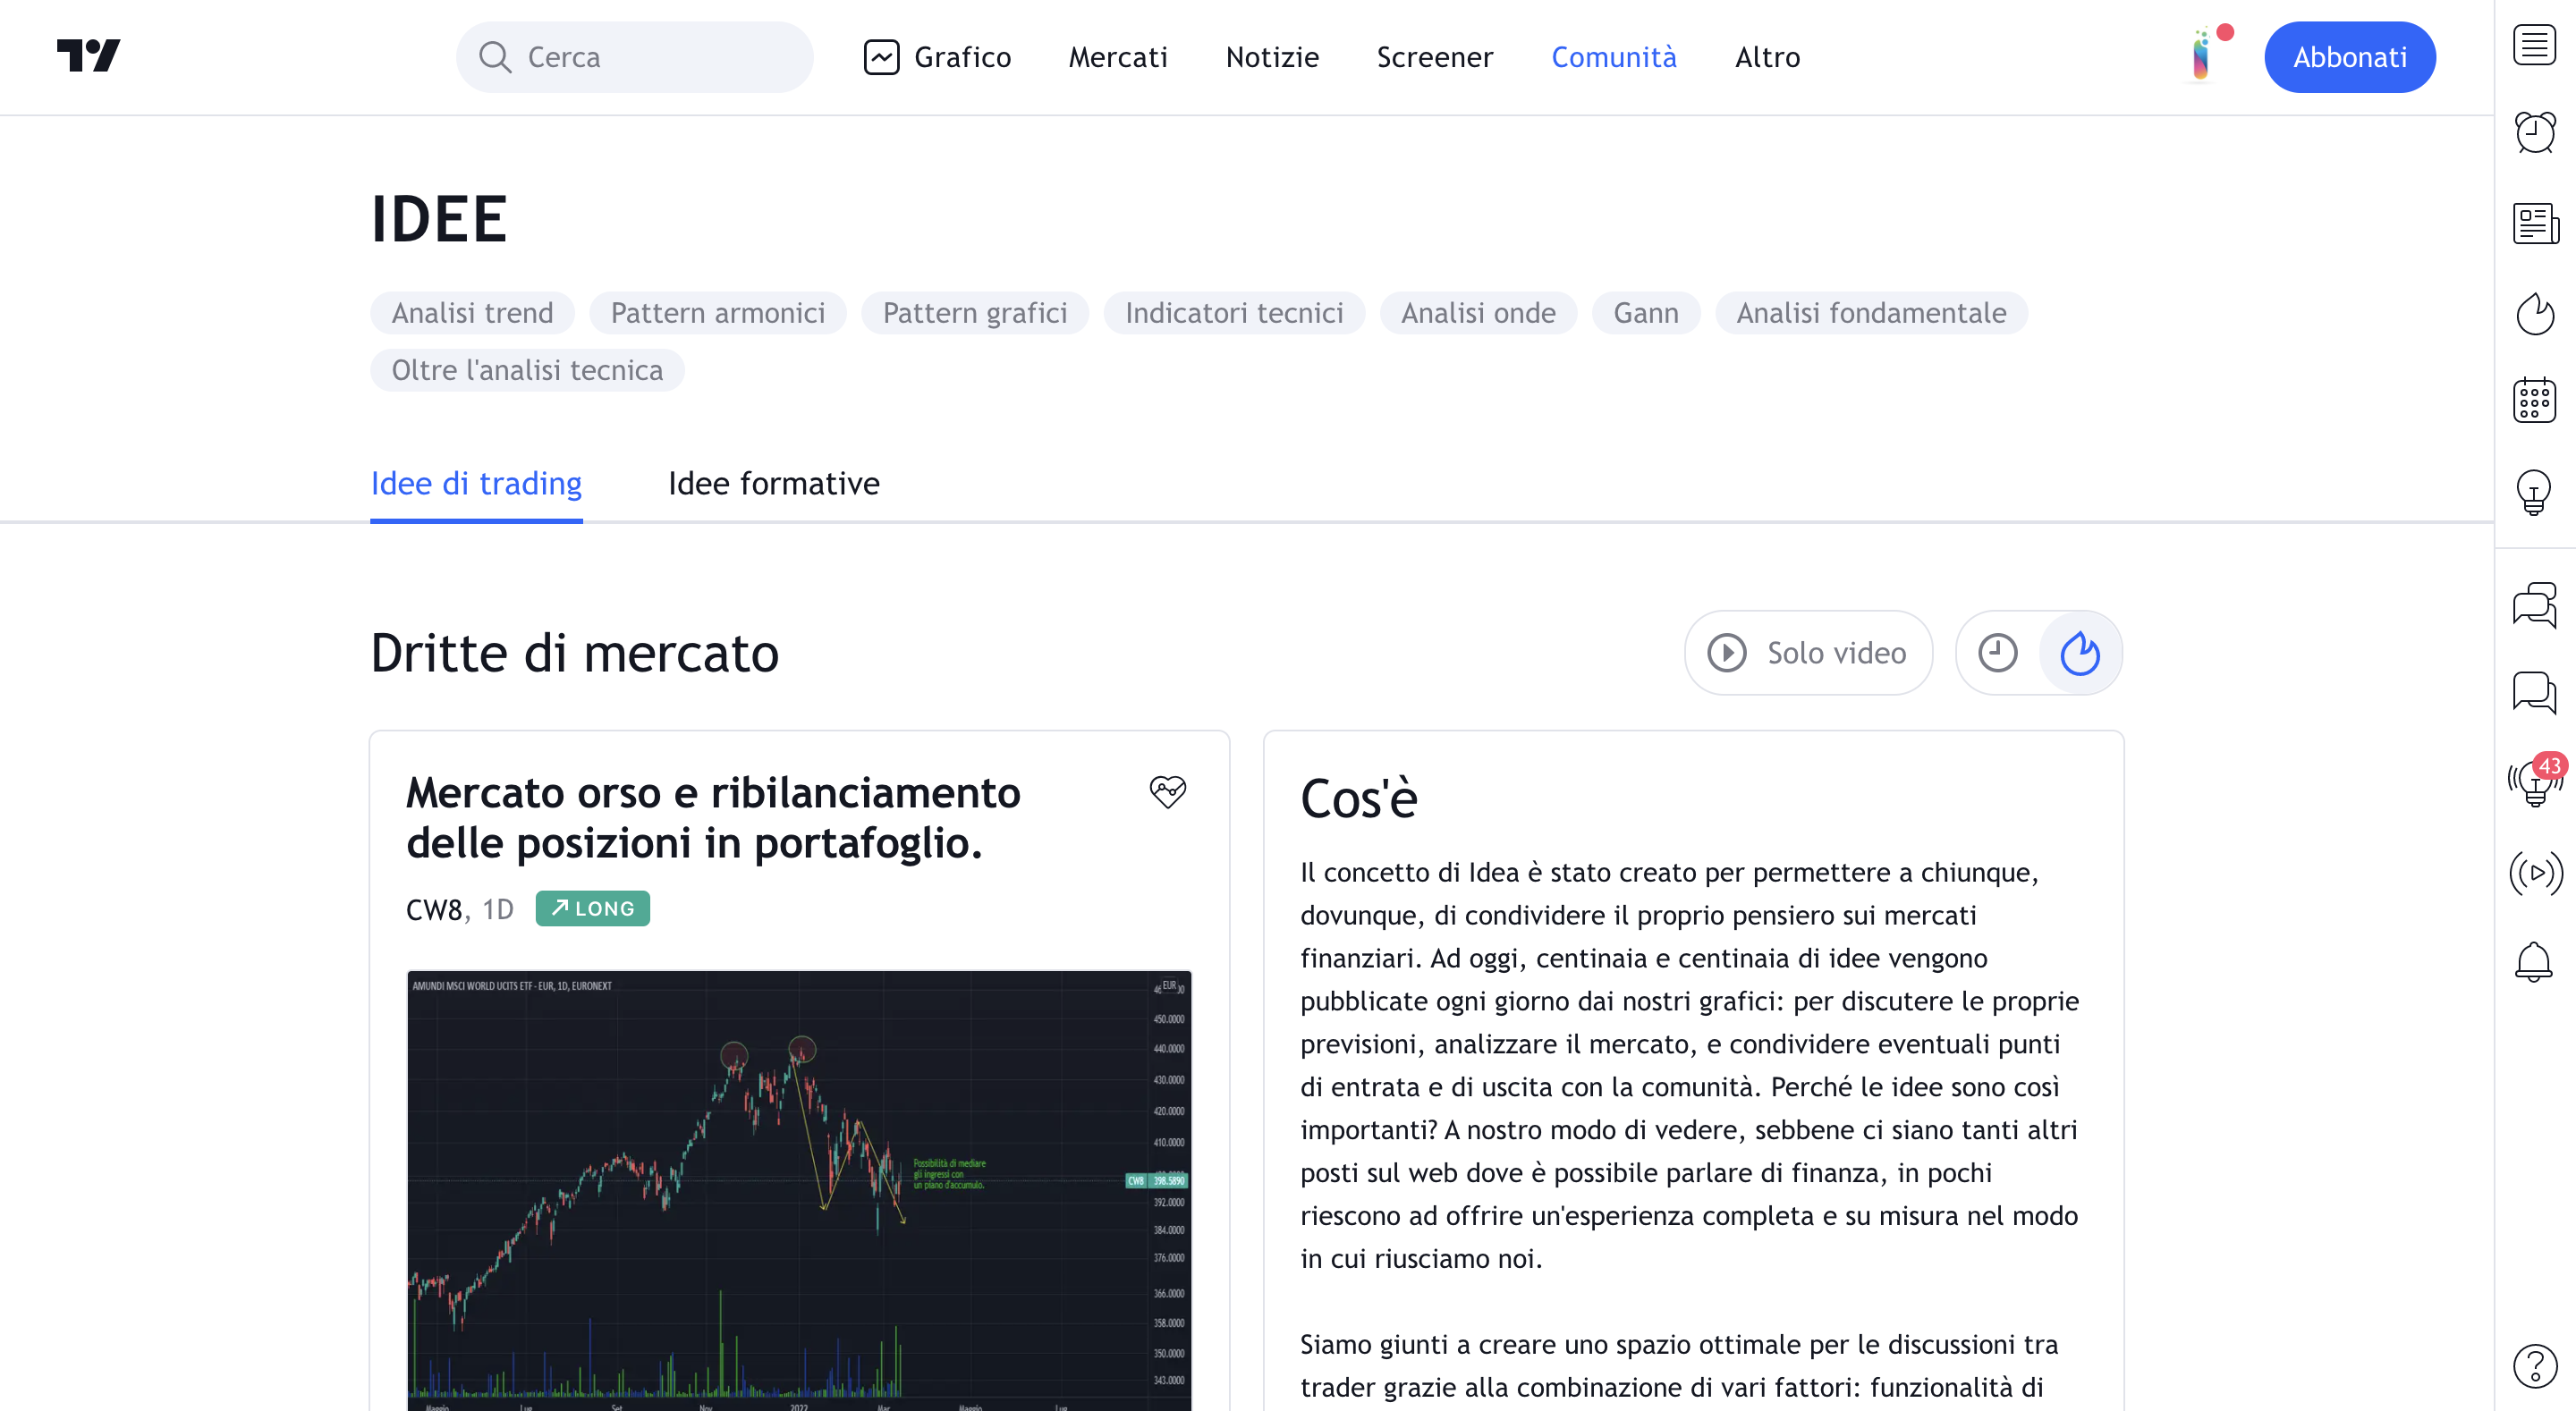Switch to Idee formative tab

click(x=774, y=484)
